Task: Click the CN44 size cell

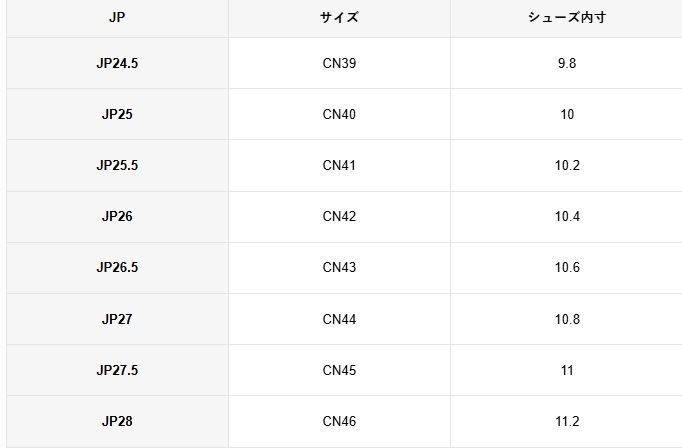Action: coord(339,319)
